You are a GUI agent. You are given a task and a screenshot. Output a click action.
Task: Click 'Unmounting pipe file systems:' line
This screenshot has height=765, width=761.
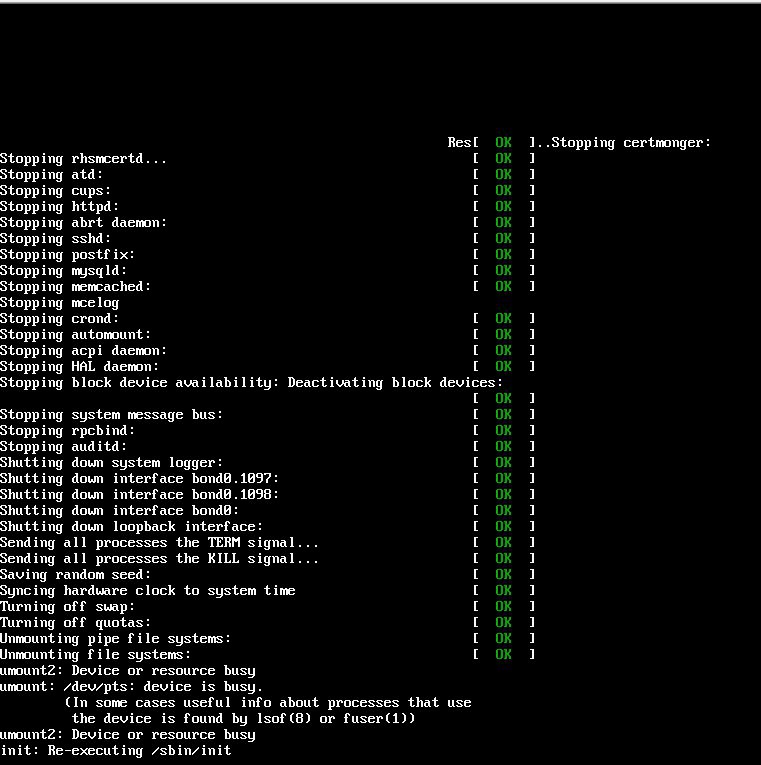(x=115, y=639)
